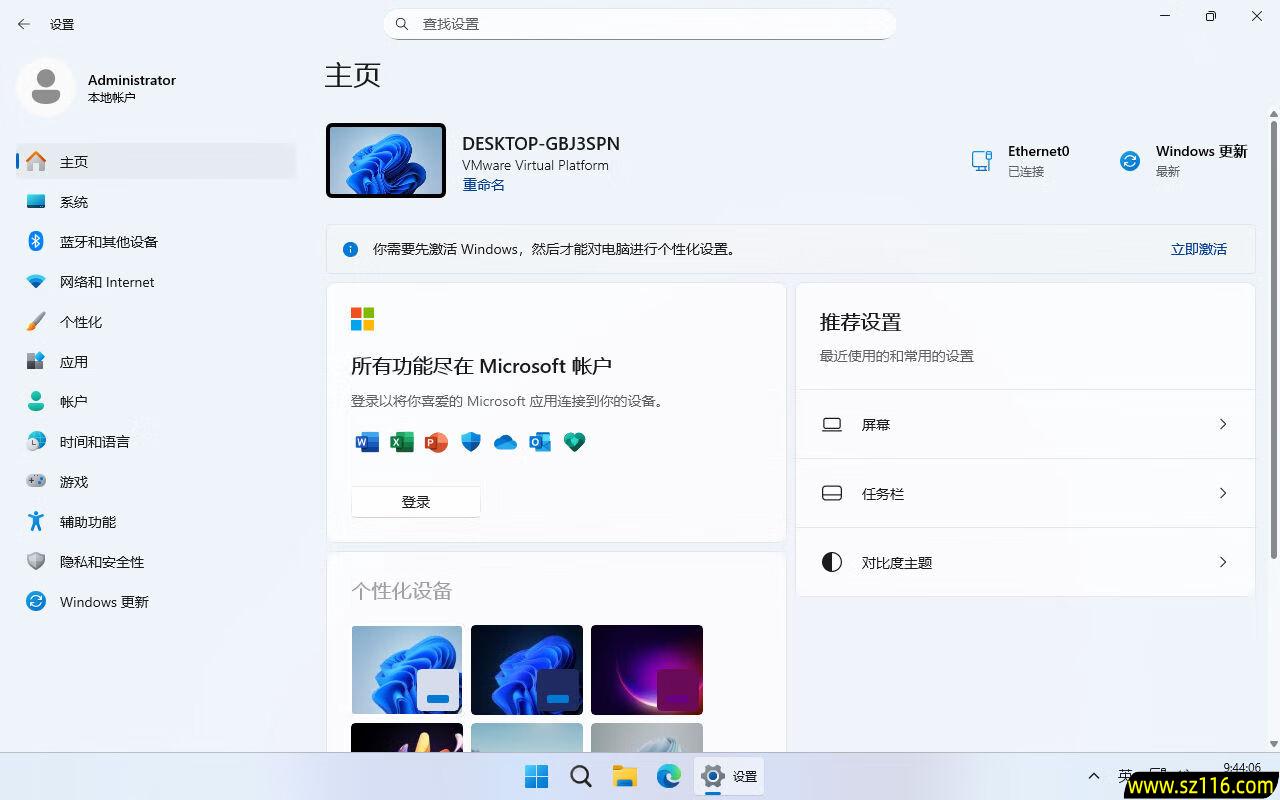The width and height of the screenshot is (1280, 800).
Task: Open Windows 更新 from the sidebar
Action: point(104,601)
